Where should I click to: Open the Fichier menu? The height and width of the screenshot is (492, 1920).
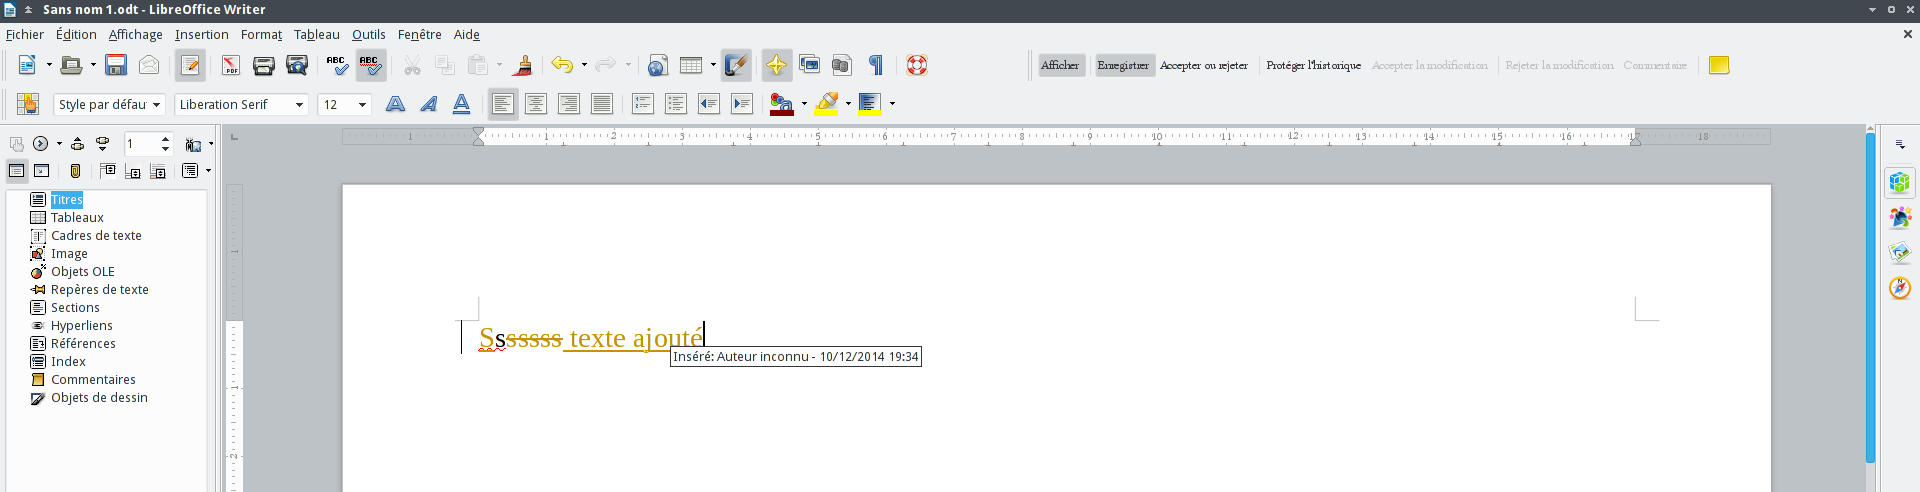pos(25,34)
